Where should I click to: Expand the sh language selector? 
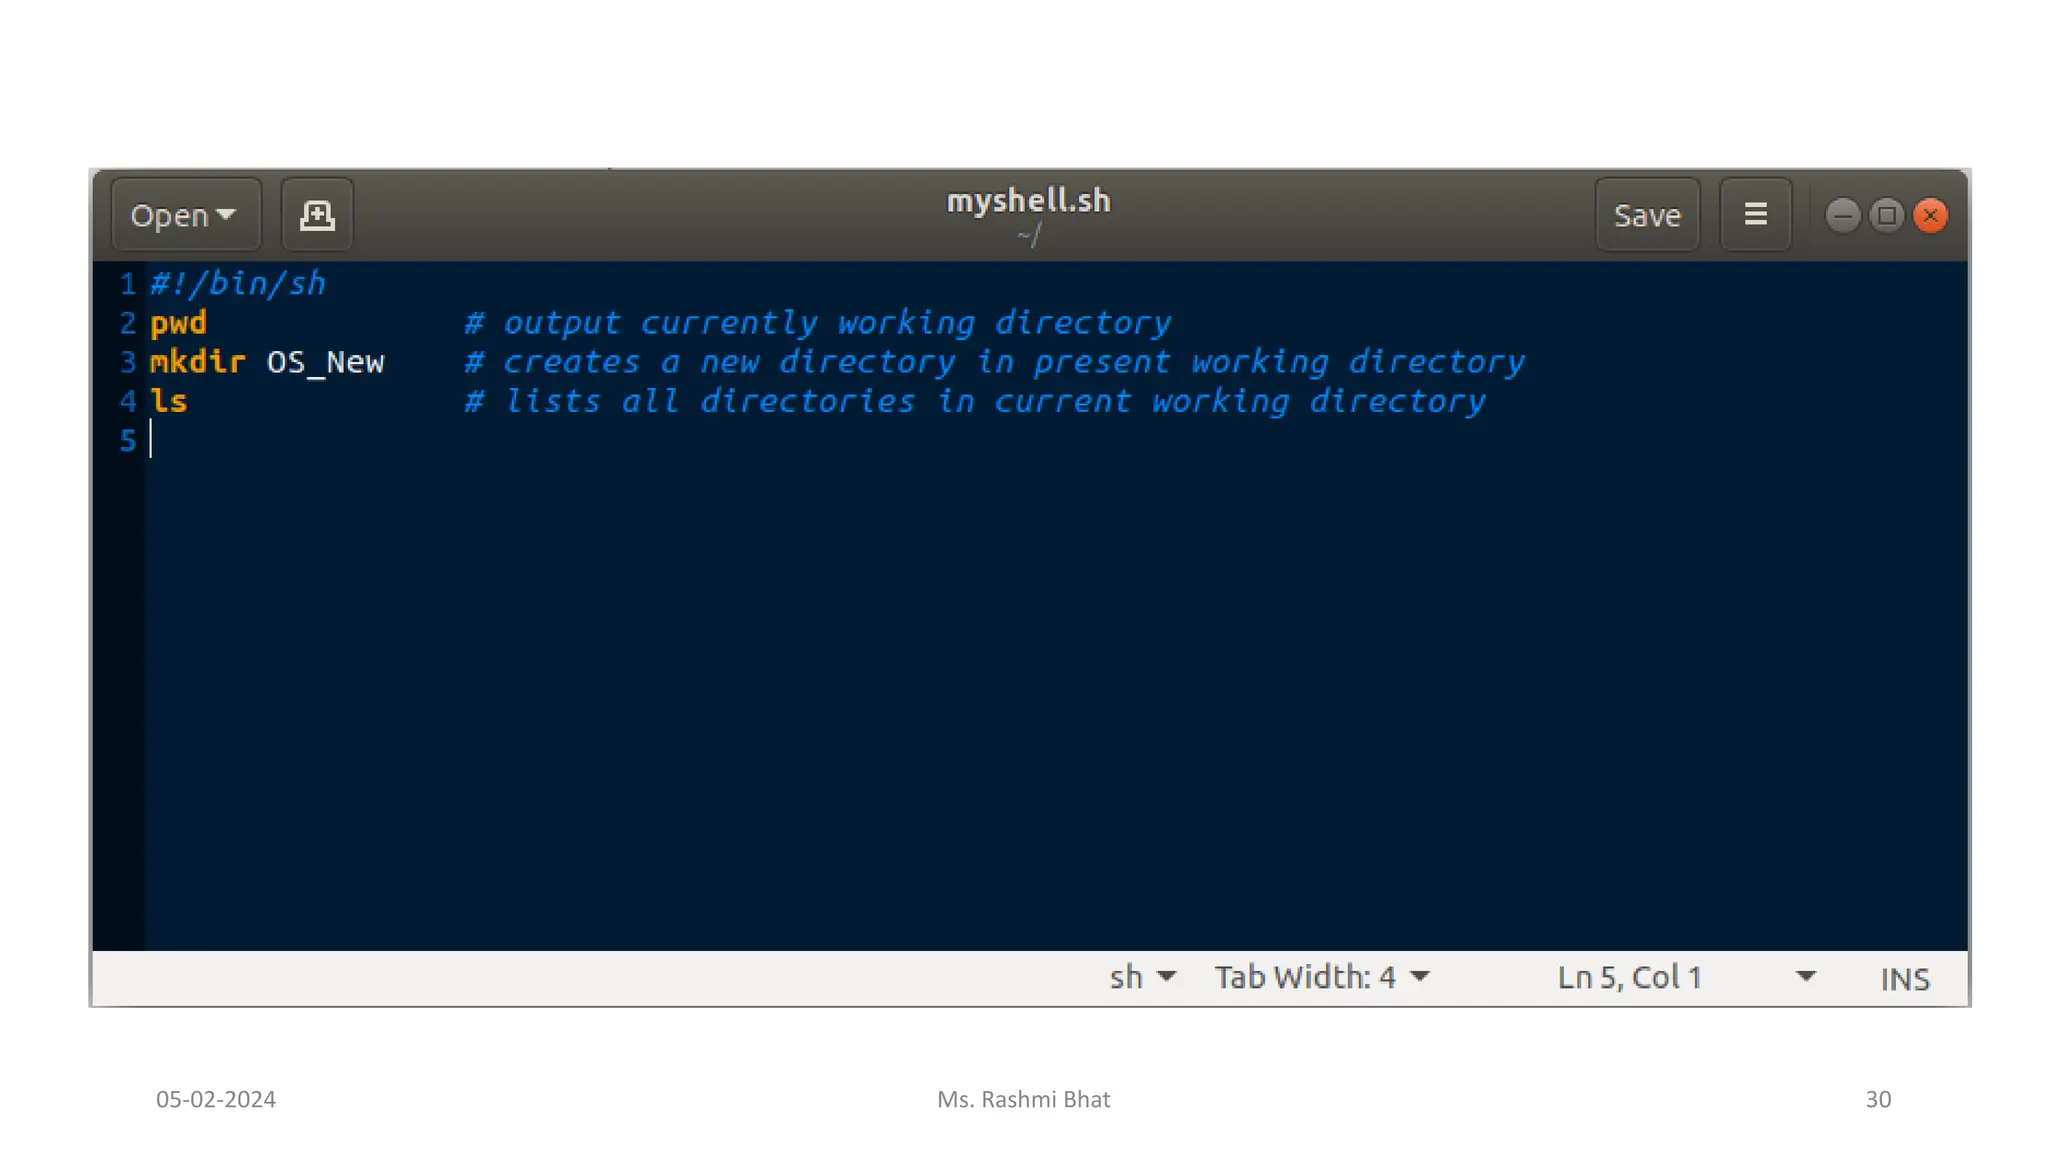coord(1142,977)
